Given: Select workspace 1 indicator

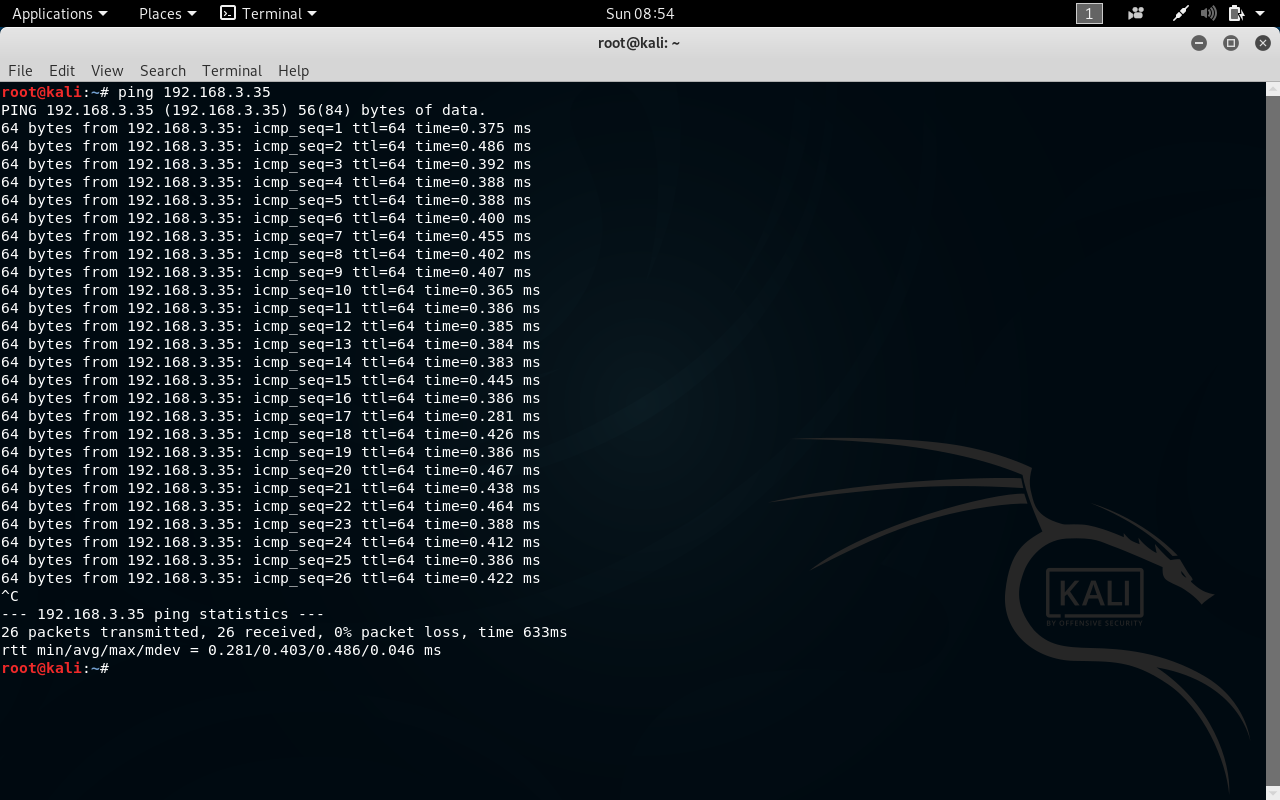Looking at the screenshot, I should click(1089, 13).
